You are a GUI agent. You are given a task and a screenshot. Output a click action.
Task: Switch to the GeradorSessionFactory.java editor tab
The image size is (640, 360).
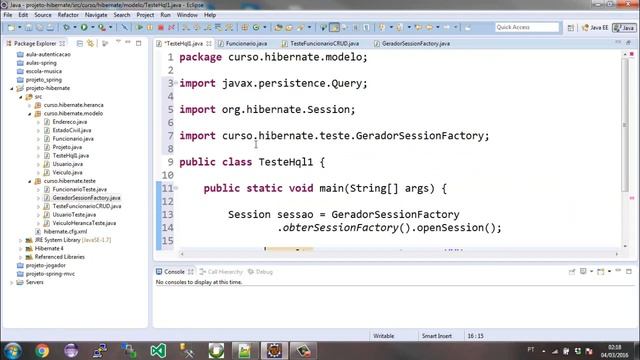412,43
